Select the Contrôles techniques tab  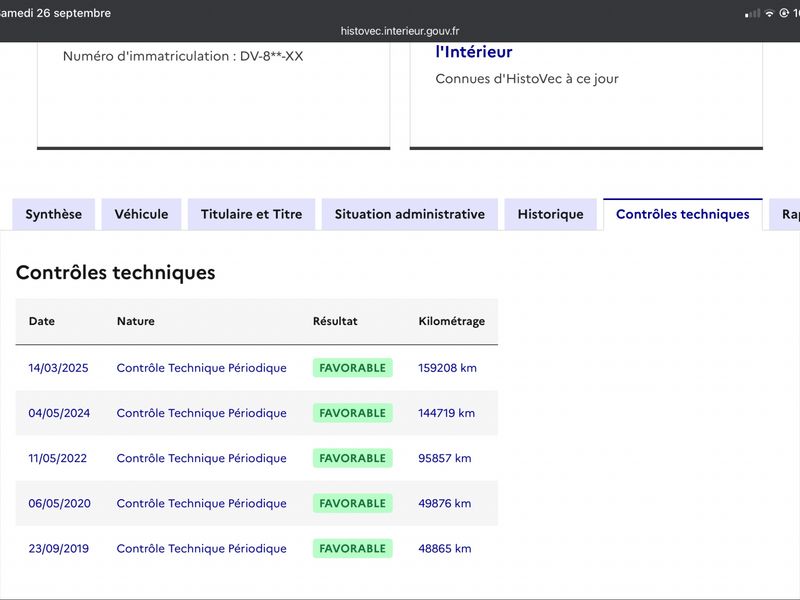coord(683,214)
